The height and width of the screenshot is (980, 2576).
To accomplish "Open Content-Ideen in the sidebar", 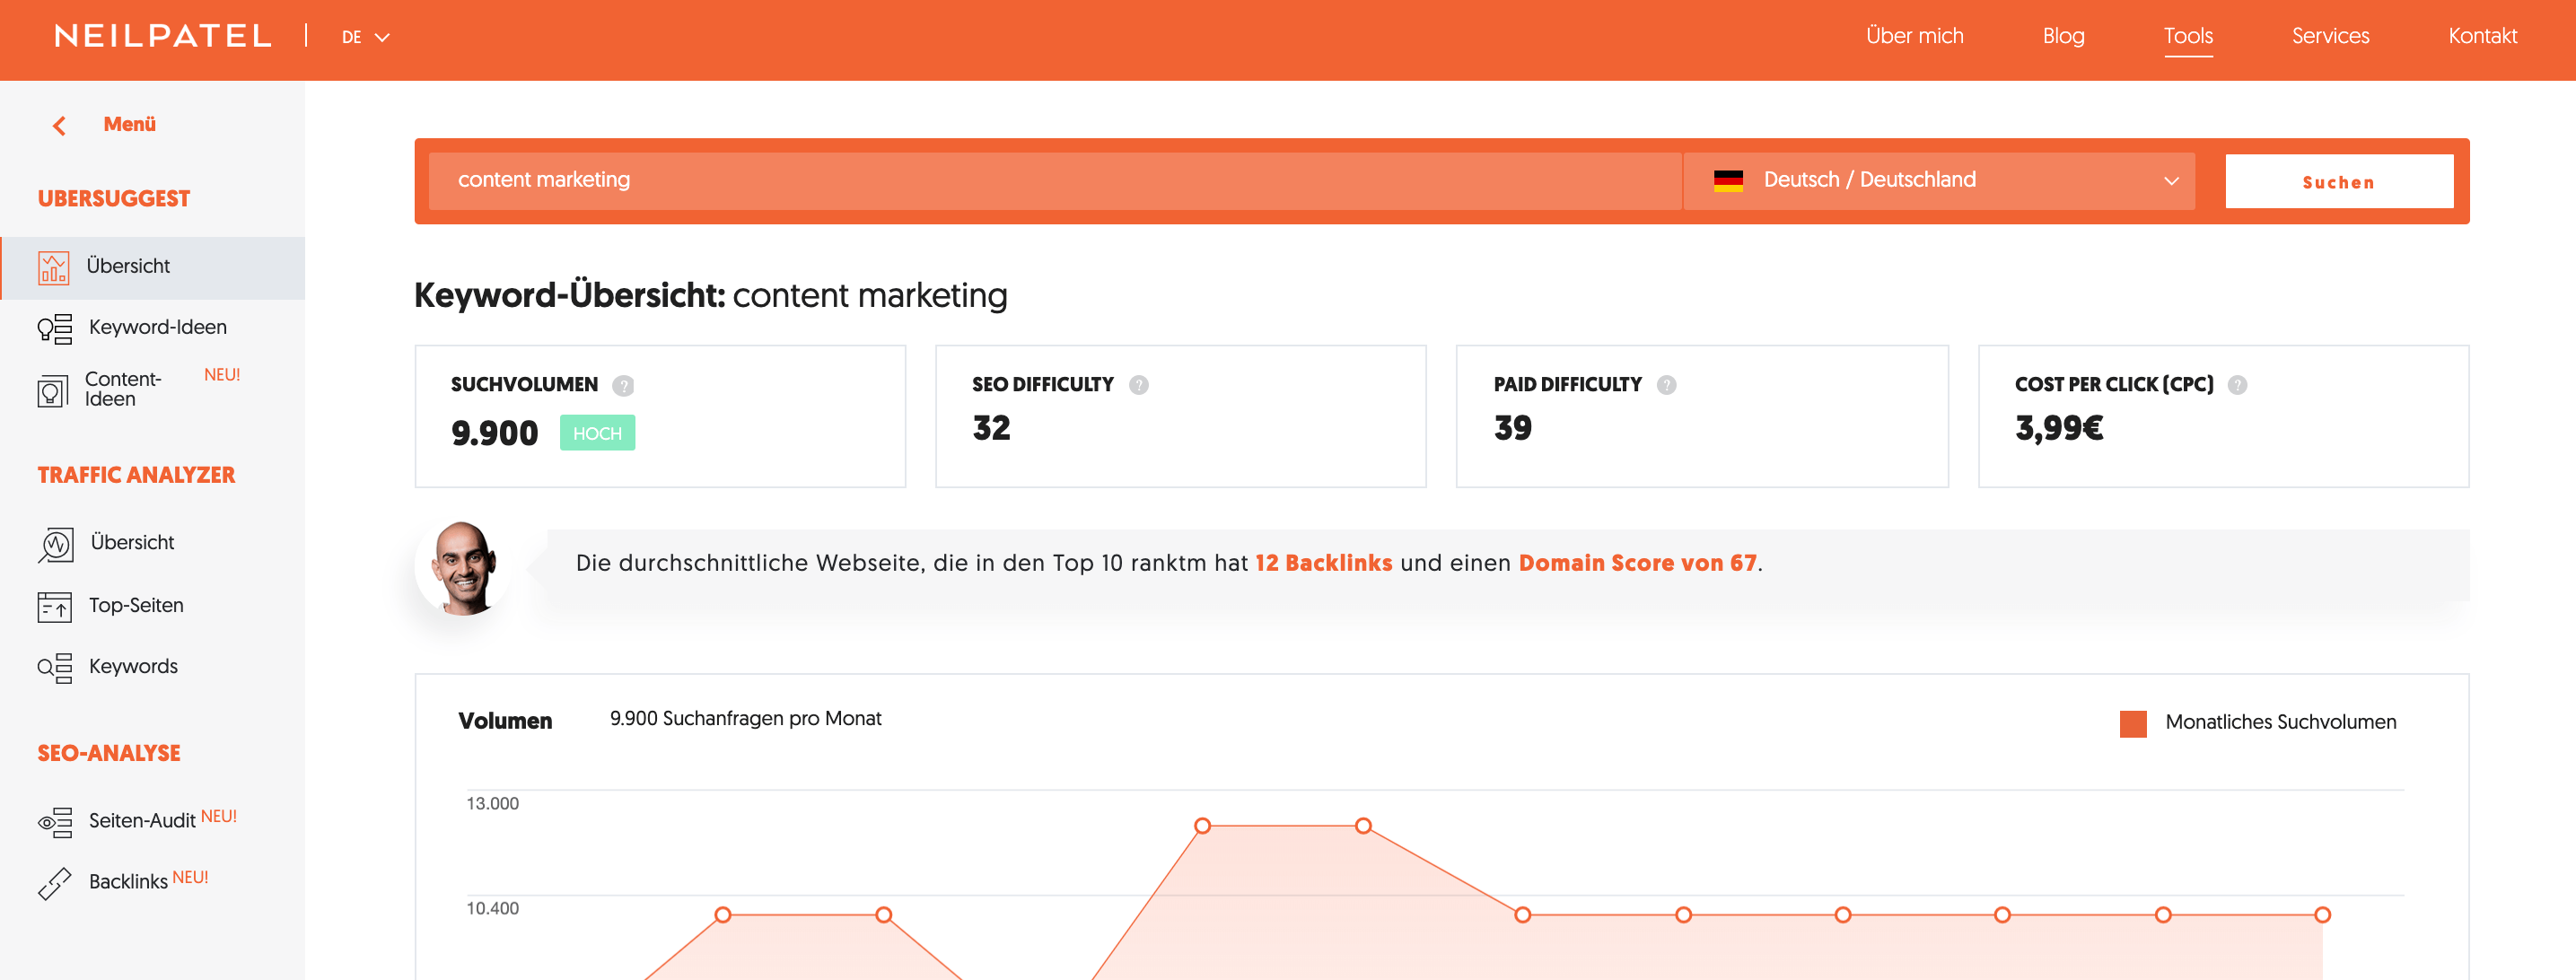I will (123, 389).
